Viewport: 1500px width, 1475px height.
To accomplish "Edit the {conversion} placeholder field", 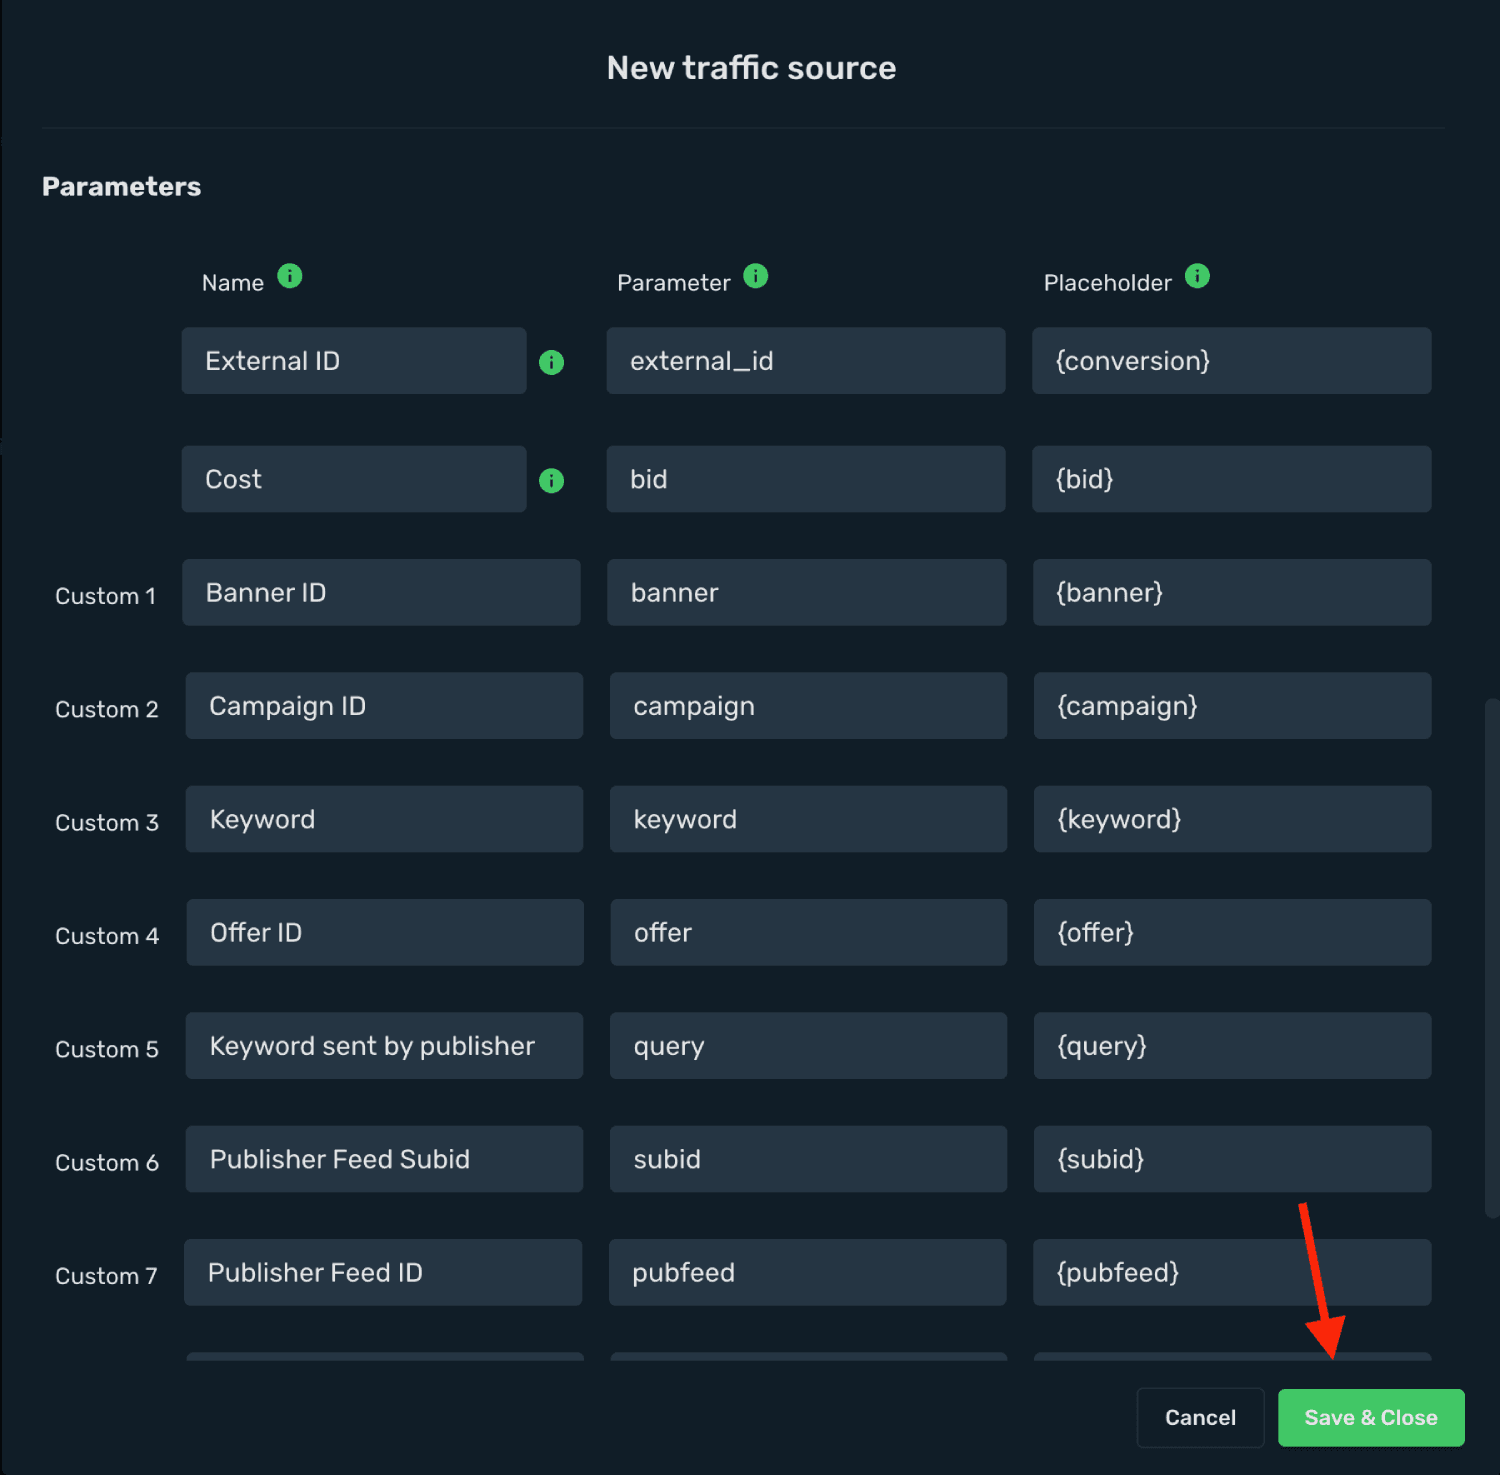I will (x=1232, y=361).
